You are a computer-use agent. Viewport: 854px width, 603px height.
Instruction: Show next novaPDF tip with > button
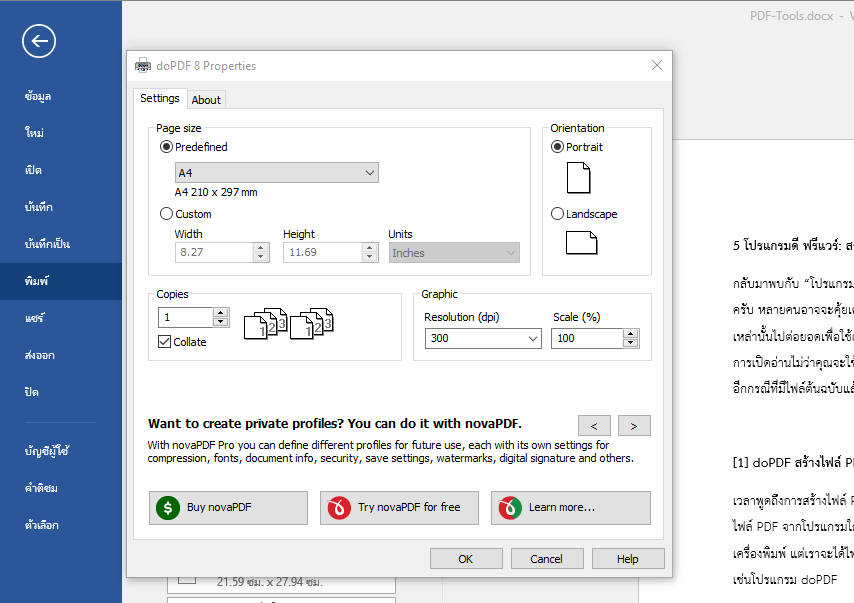[x=634, y=426]
